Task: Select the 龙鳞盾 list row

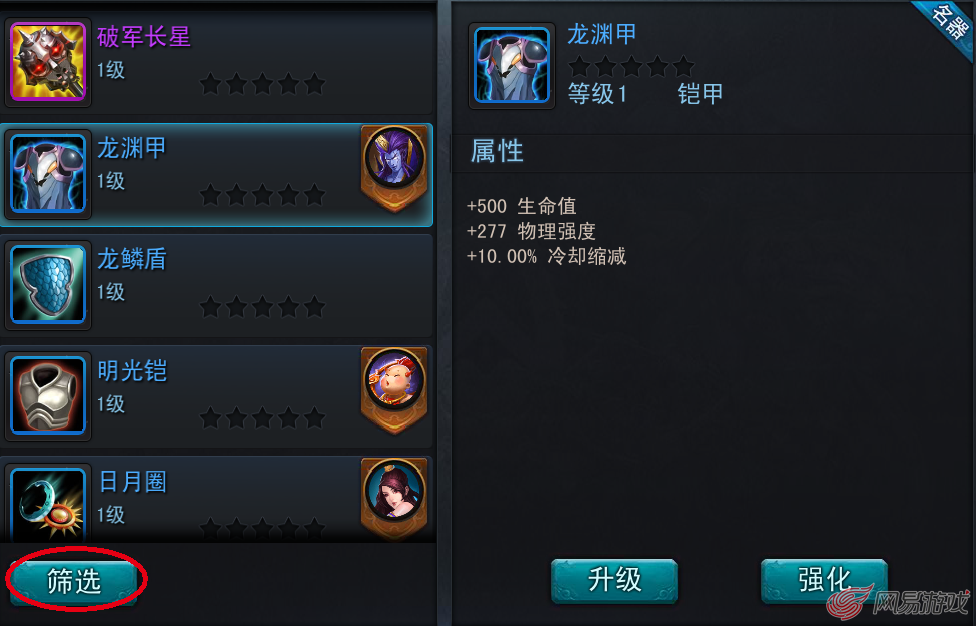Action: tap(217, 286)
